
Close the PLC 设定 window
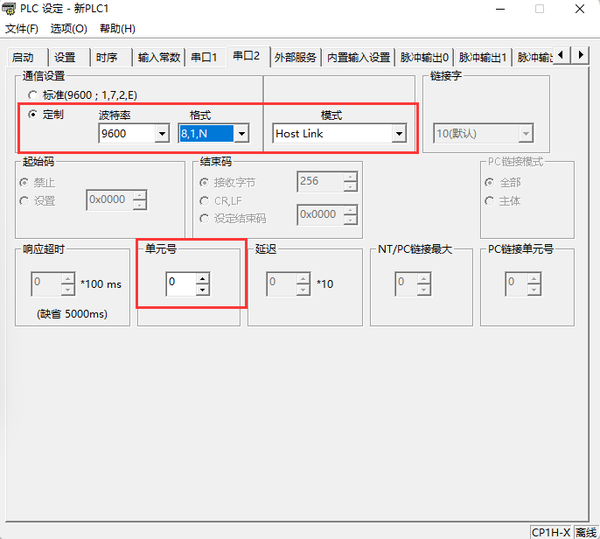point(579,9)
